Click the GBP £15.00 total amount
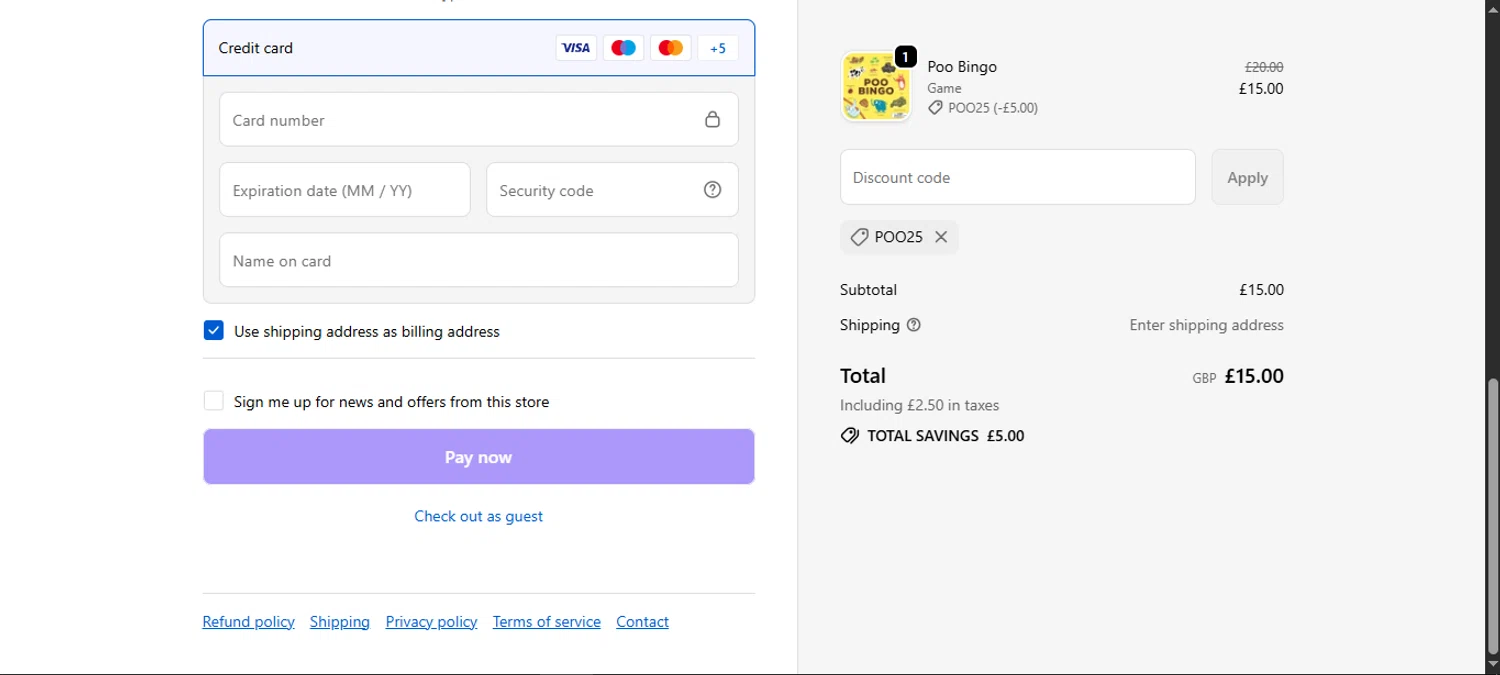1500x675 pixels. pyautogui.click(x=1238, y=376)
